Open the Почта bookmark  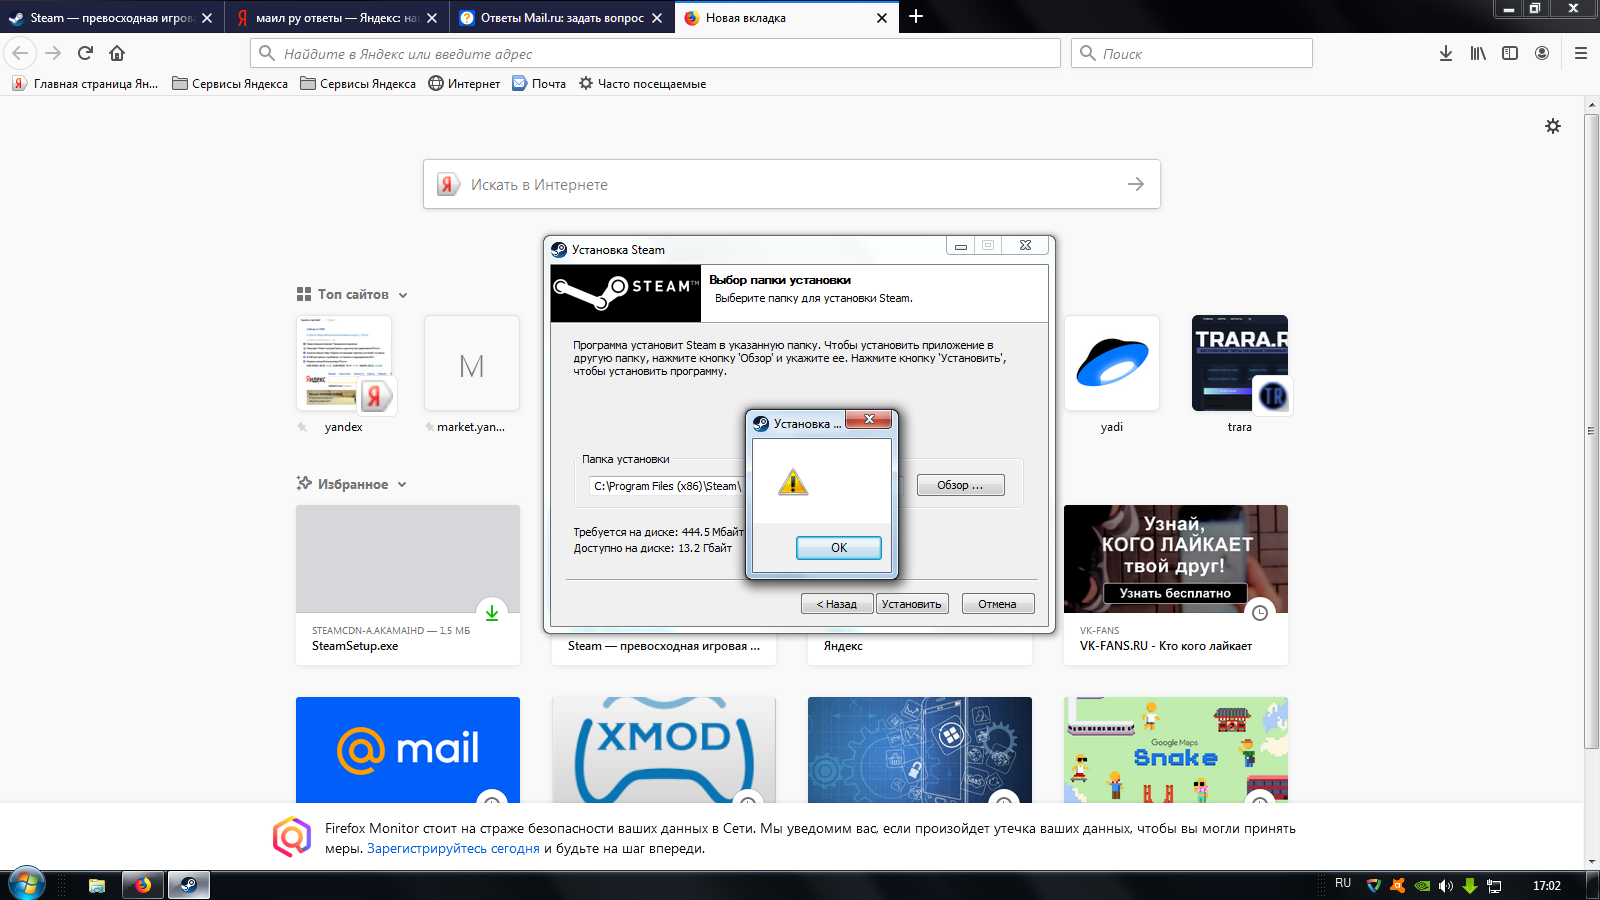(x=539, y=84)
